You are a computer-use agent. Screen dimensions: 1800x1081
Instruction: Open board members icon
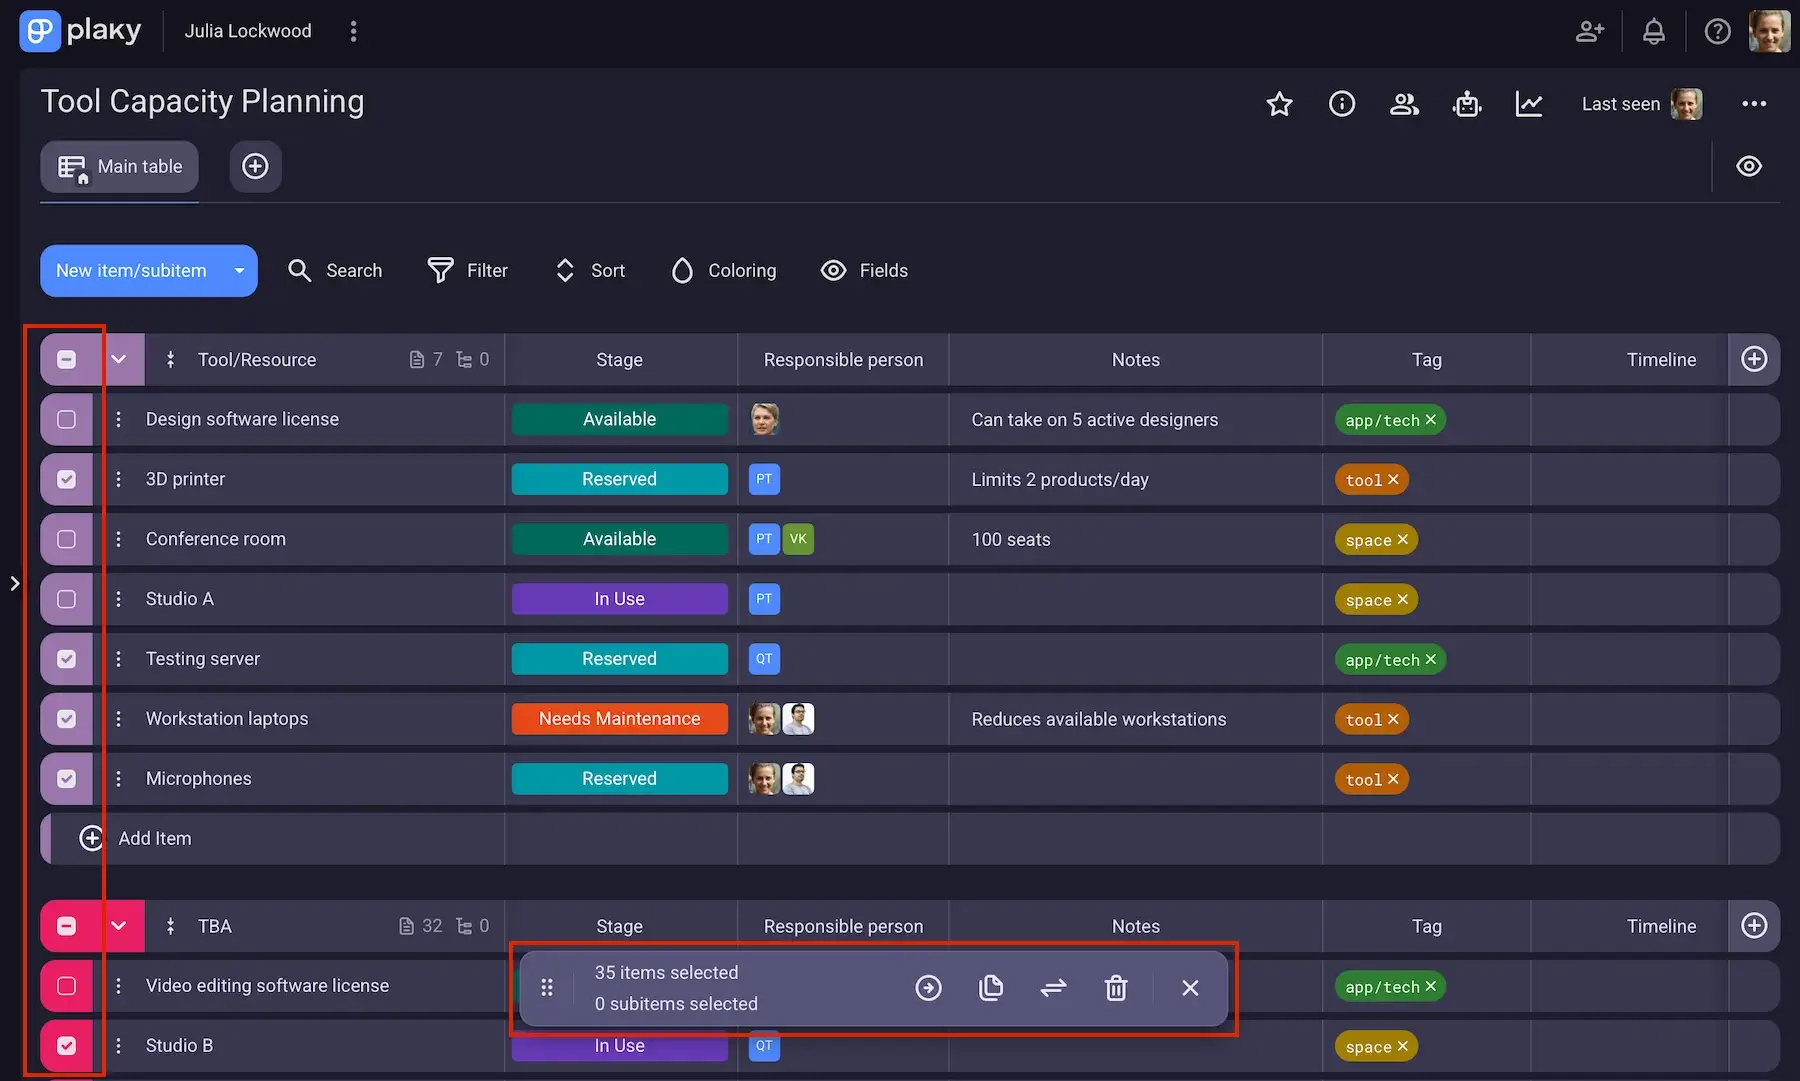[1404, 104]
